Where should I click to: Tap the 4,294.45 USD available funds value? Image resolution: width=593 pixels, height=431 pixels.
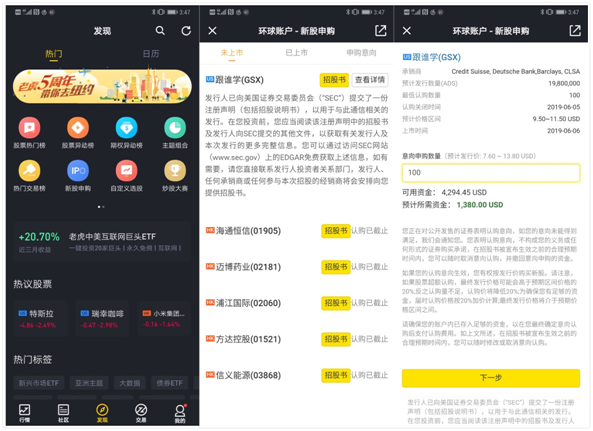click(x=464, y=192)
